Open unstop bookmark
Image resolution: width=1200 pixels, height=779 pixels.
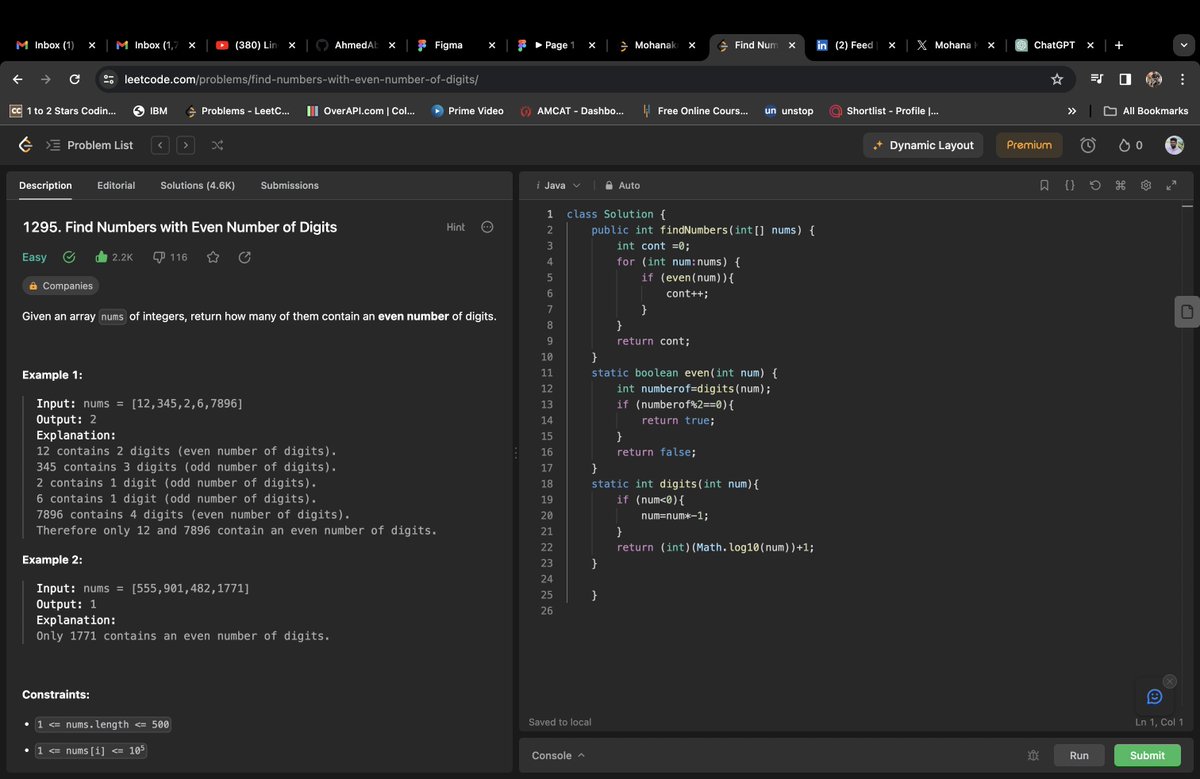coord(789,111)
